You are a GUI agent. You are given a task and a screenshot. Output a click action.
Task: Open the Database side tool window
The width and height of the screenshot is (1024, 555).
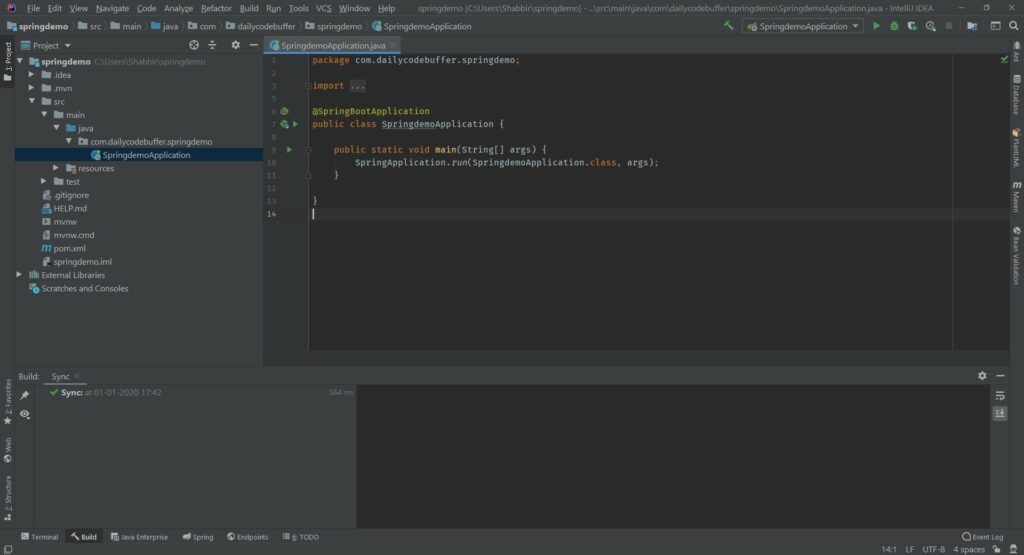(1017, 95)
